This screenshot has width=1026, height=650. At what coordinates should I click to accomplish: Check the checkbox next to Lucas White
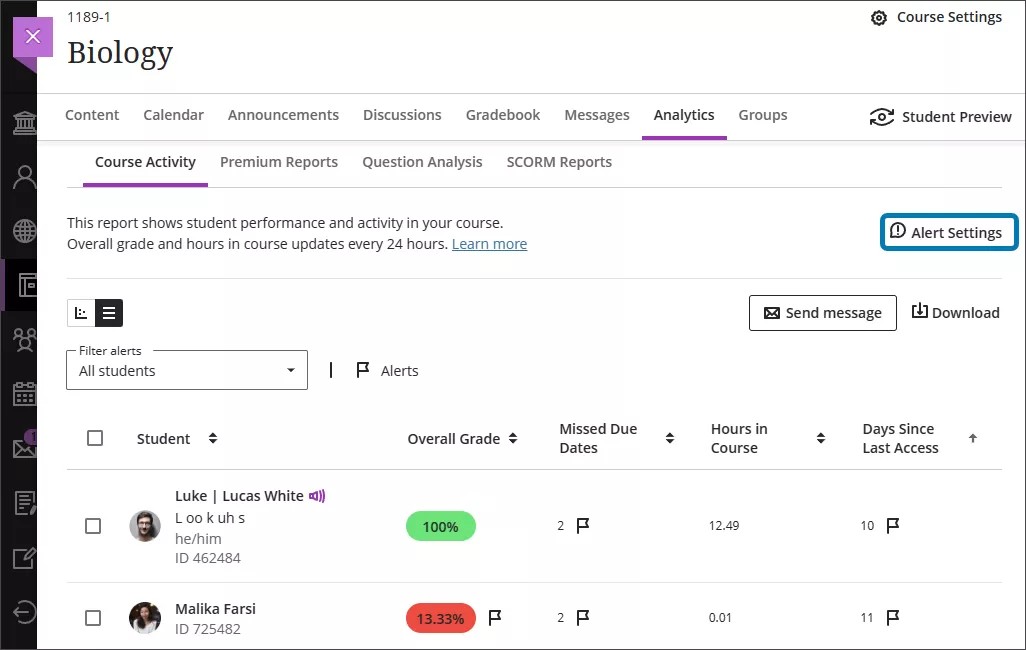point(93,525)
